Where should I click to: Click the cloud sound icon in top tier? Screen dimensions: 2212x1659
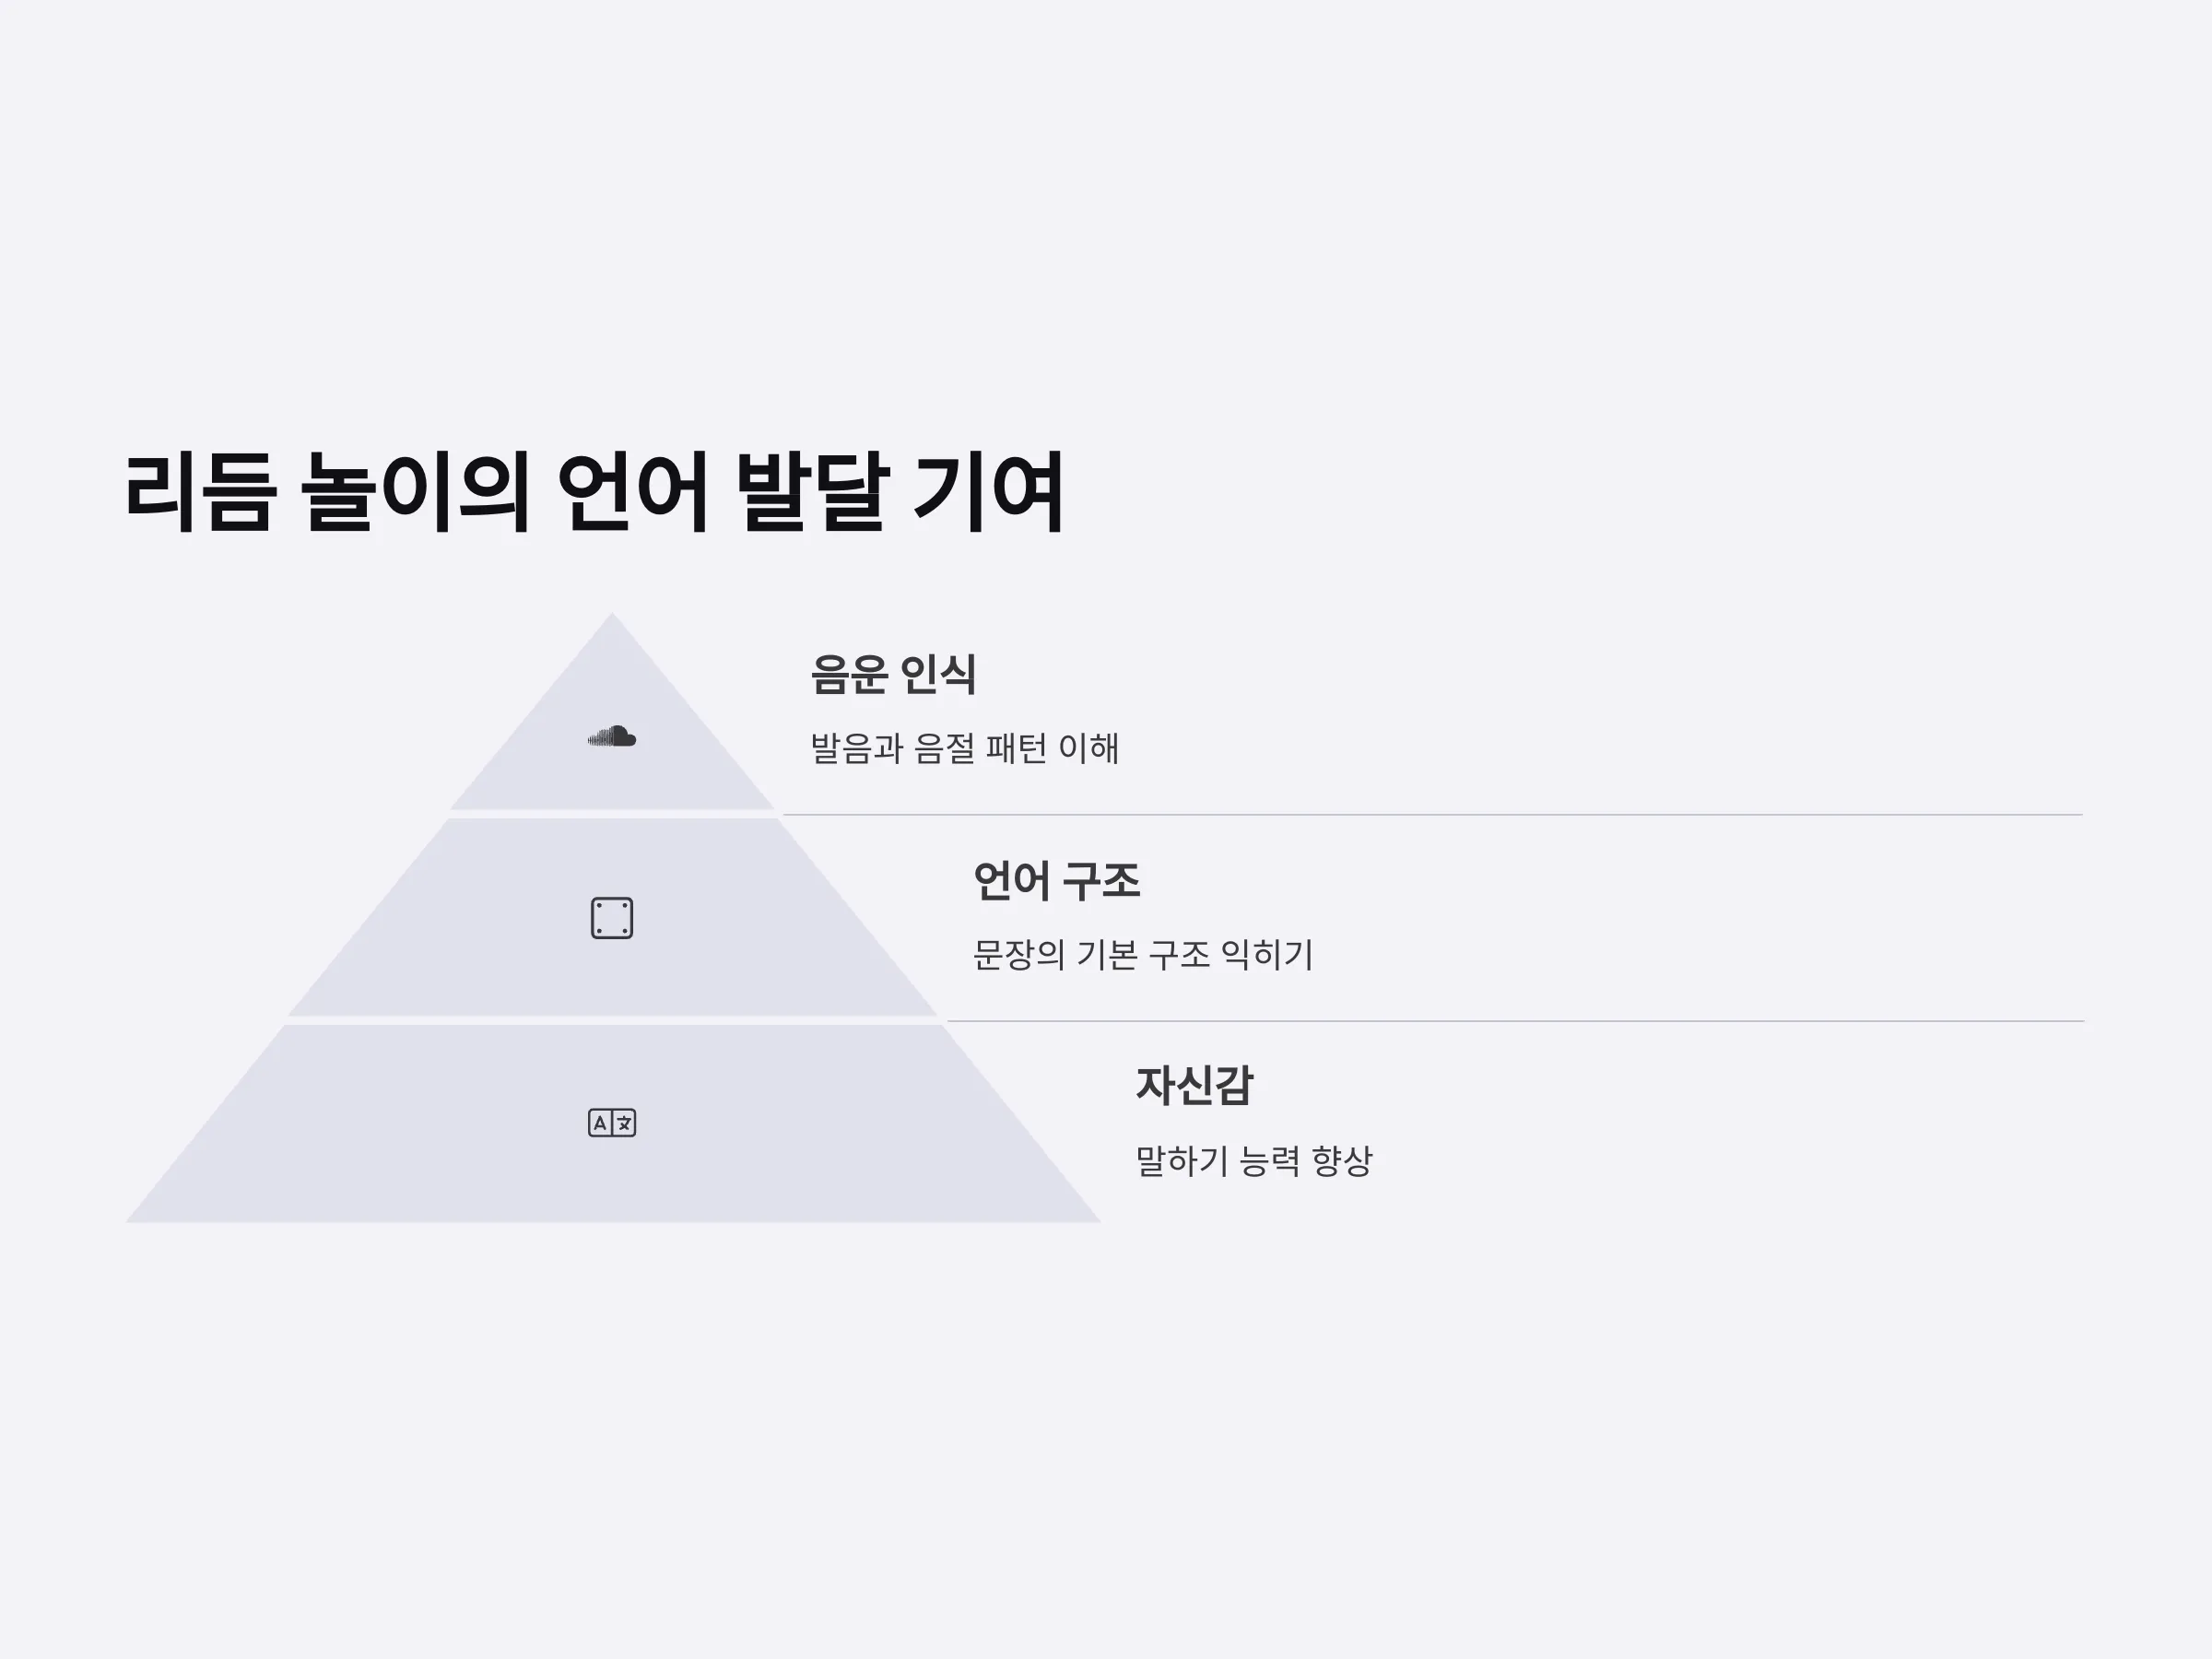pos(612,737)
